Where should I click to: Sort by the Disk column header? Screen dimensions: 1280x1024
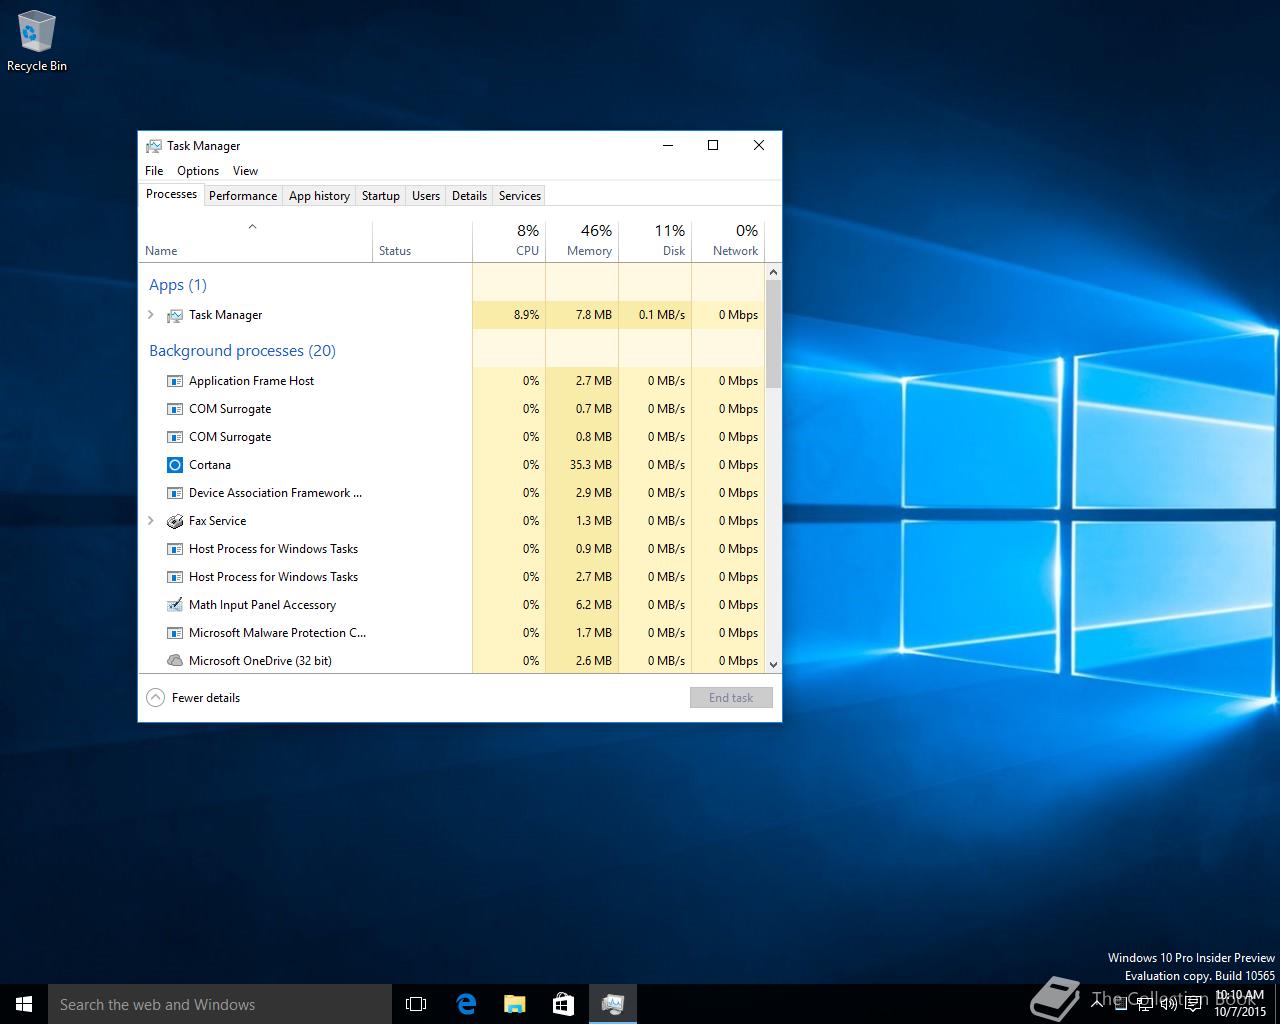[x=655, y=240]
